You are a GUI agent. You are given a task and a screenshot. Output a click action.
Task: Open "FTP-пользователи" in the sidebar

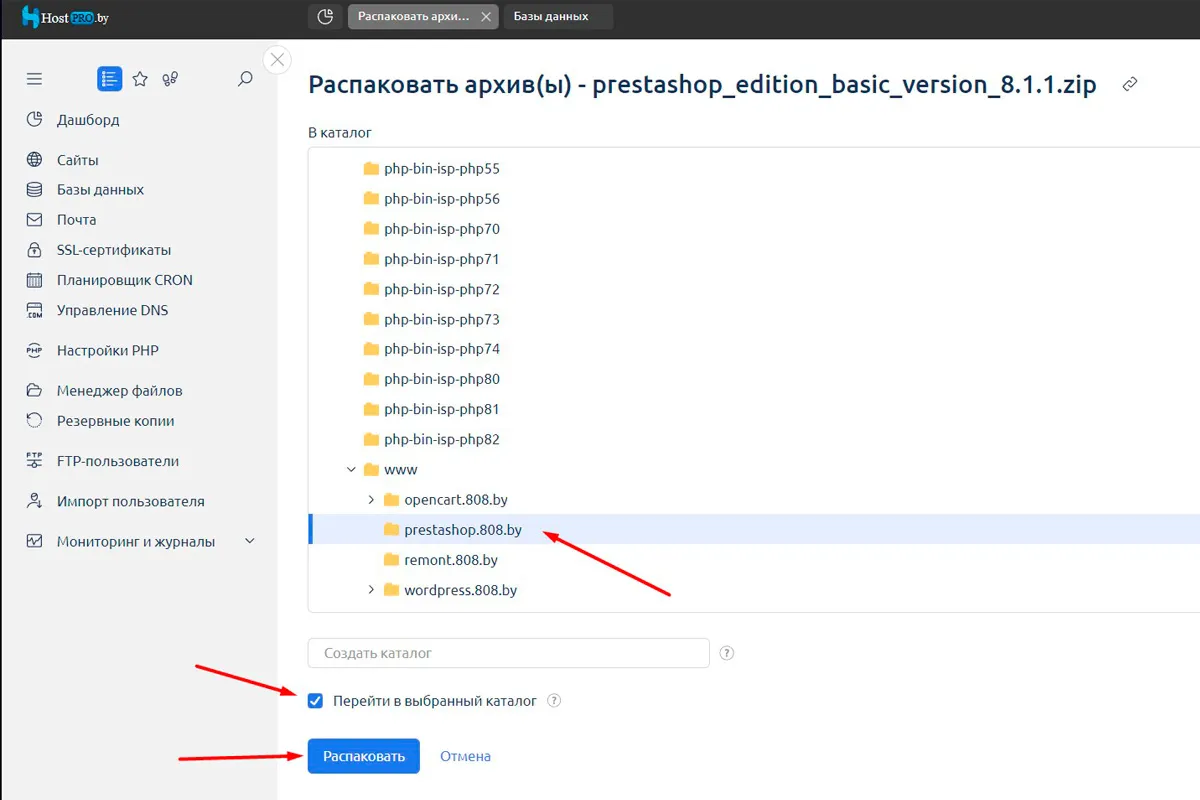(x=118, y=461)
